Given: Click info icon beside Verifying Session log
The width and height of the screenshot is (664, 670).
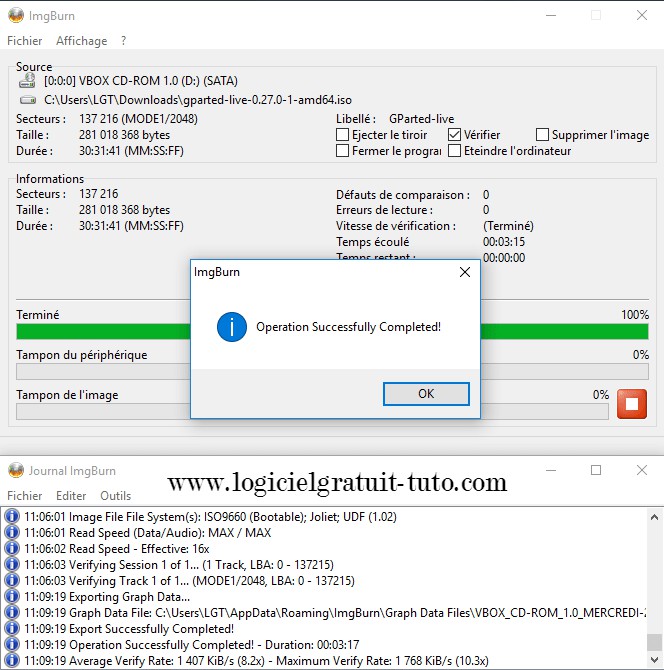Looking at the screenshot, I should click(x=12, y=564).
